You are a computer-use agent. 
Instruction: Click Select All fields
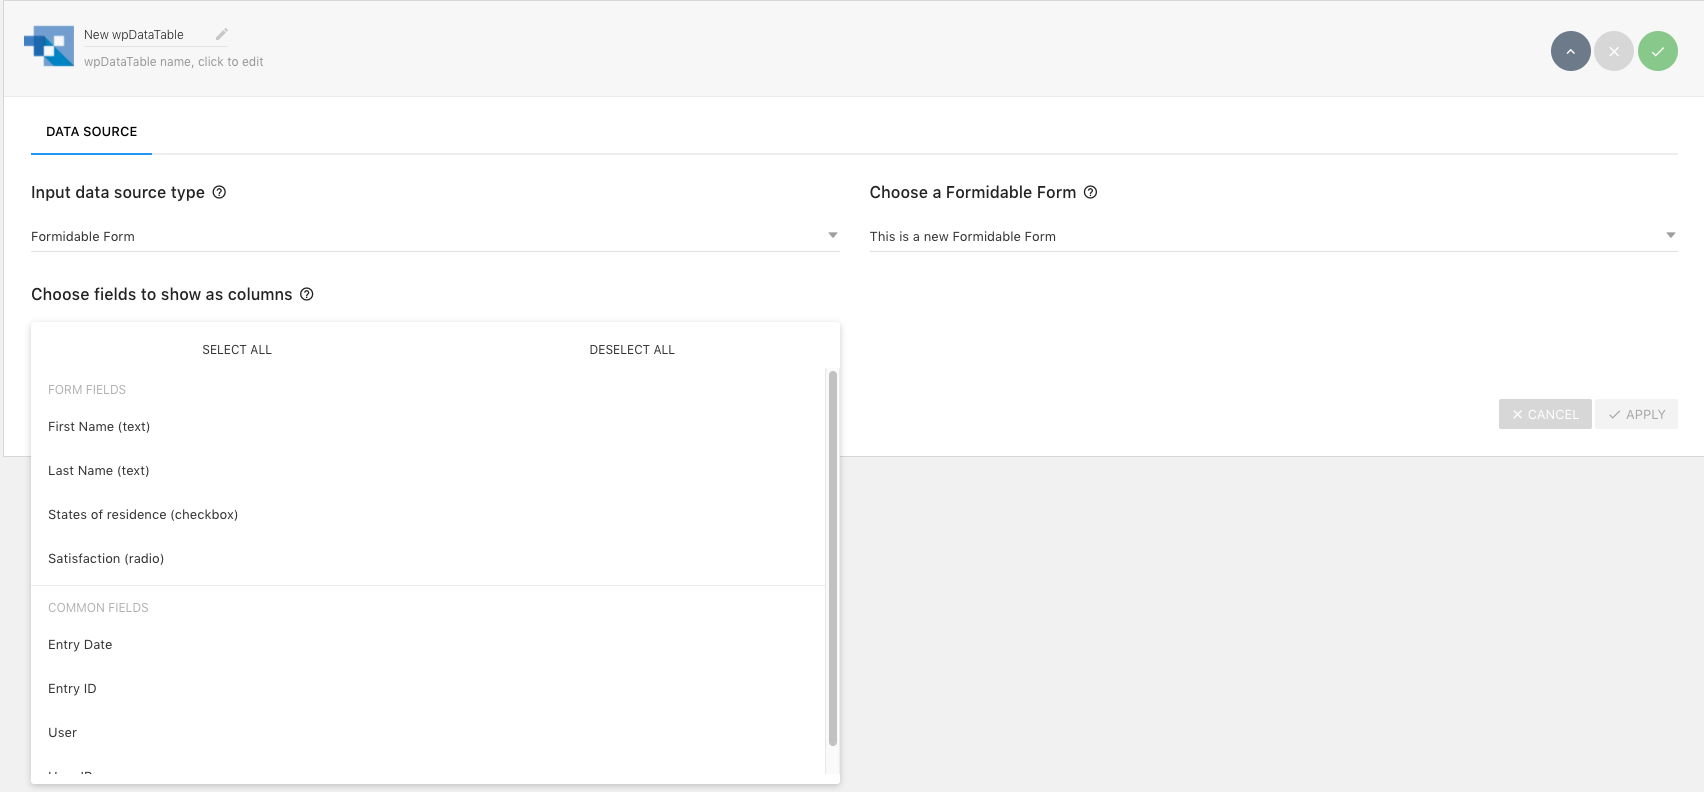tap(237, 350)
